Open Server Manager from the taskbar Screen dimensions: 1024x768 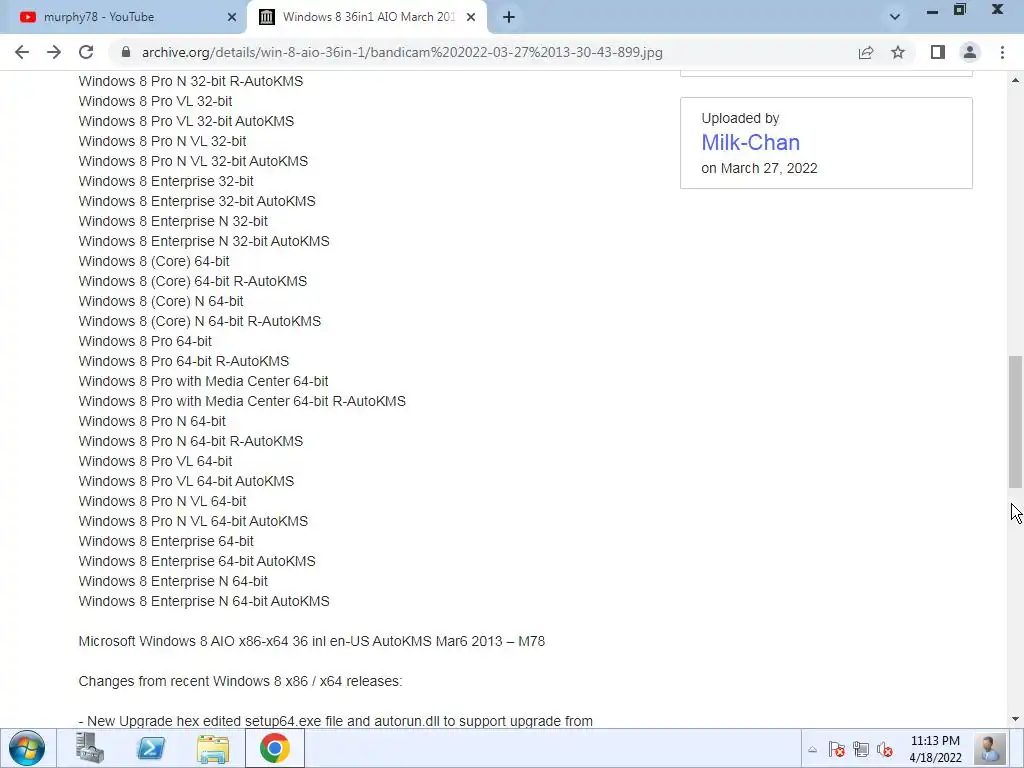89,748
